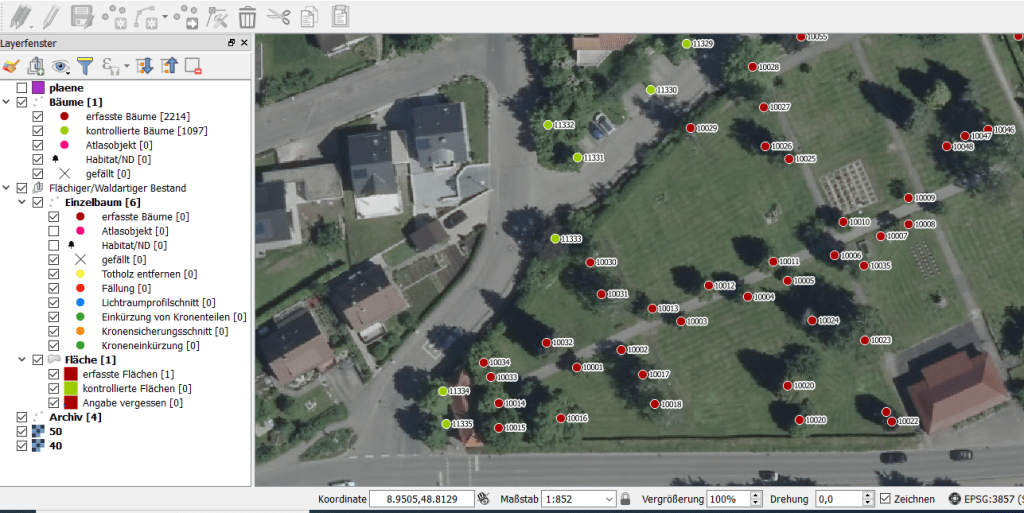
Task: Open the Maßstab scale dropdown
Action: point(608,499)
